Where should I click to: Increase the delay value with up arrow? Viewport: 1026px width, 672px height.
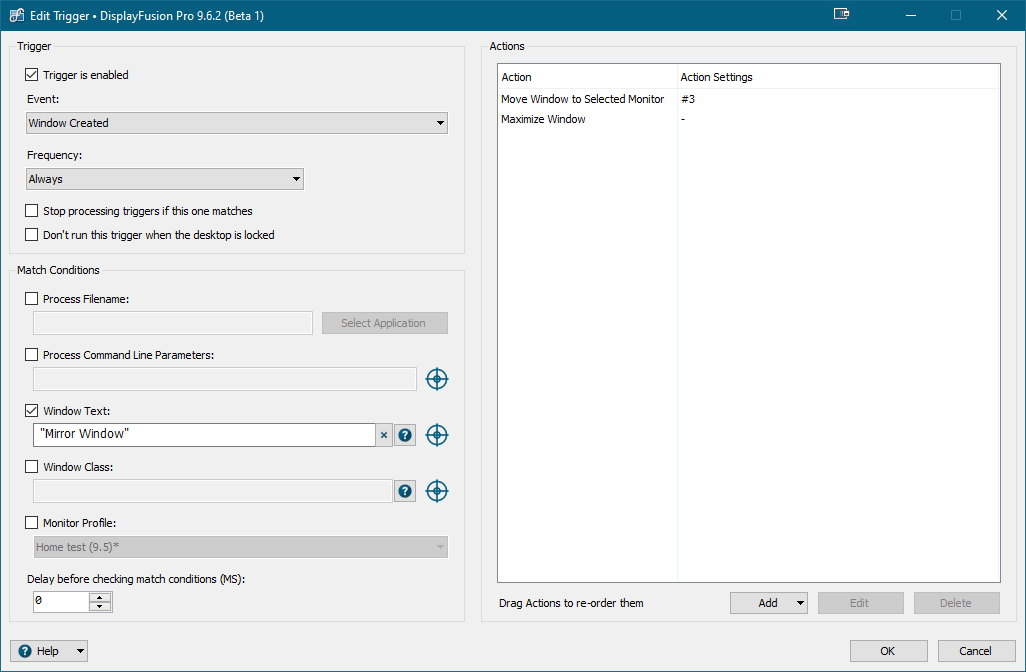tap(100, 597)
